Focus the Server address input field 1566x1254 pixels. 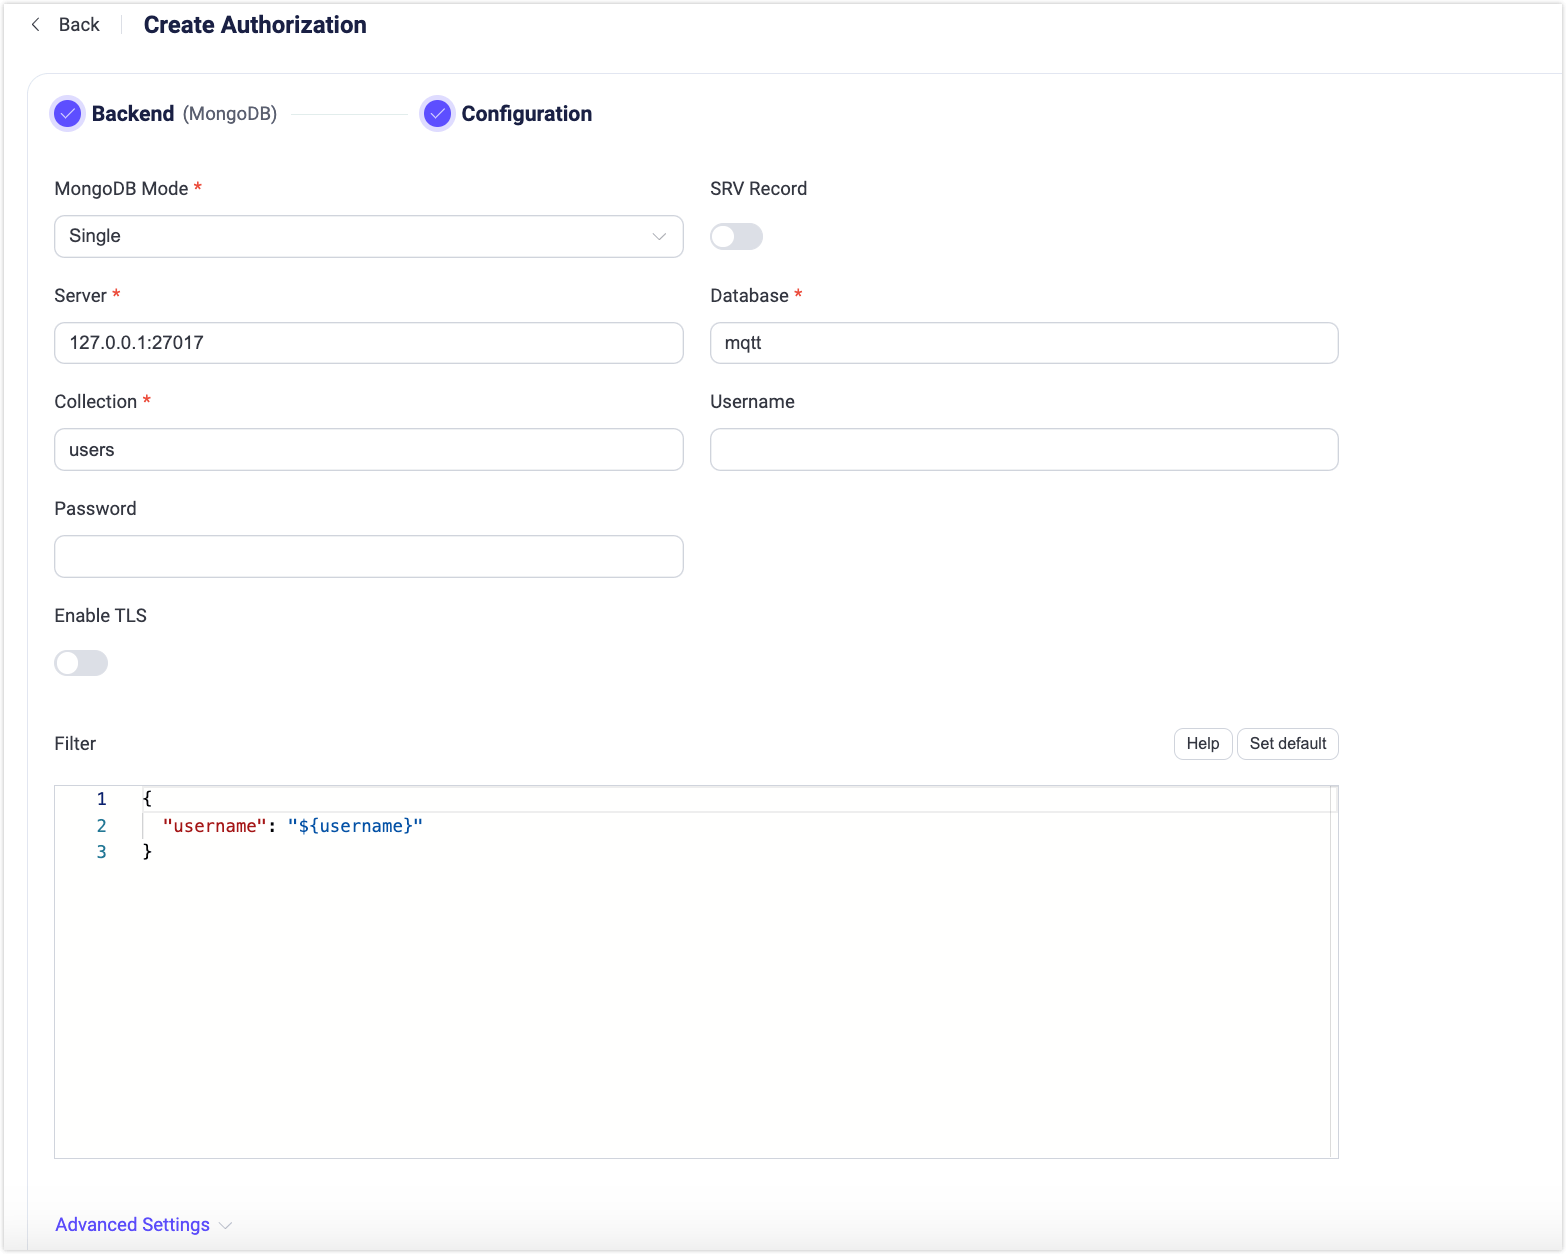(368, 343)
